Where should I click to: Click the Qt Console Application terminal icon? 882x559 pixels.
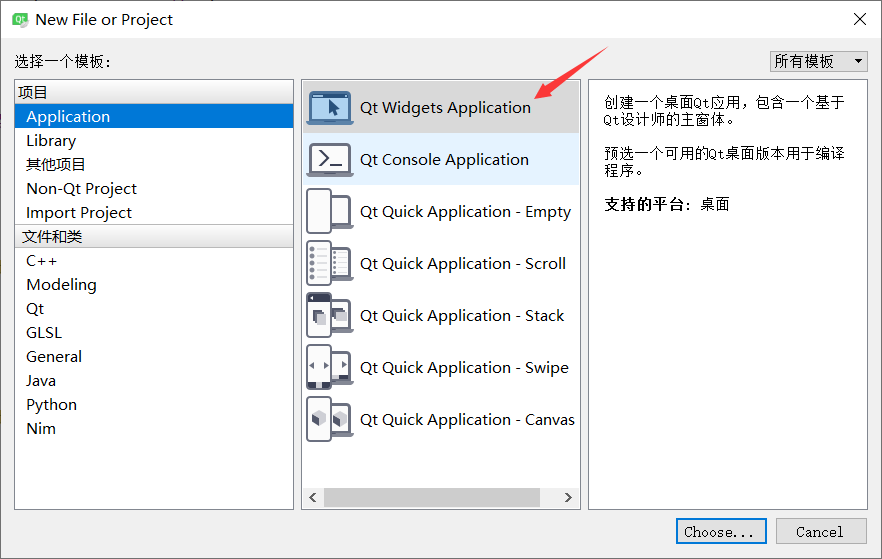330,160
